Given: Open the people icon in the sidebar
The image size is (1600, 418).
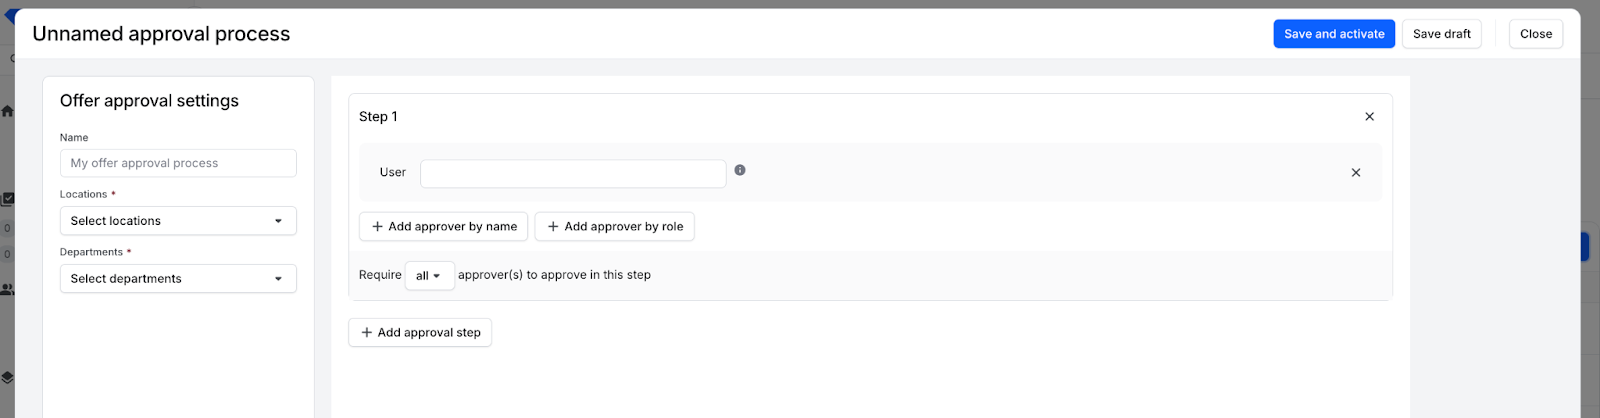Looking at the screenshot, I should pos(7,289).
